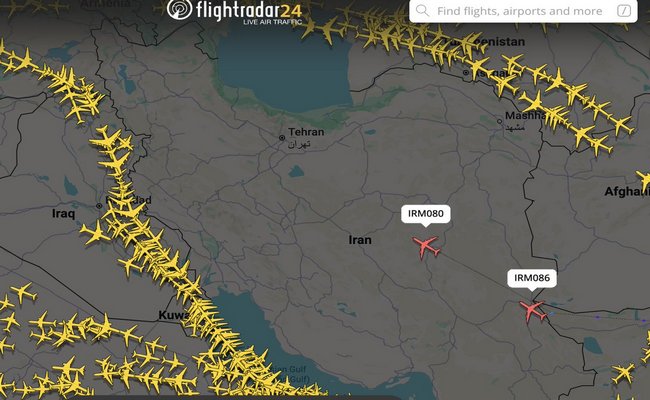650x400 pixels.
Task: Click the flightradar24 Live Air Traffic wordmark
Action: [x=249, y=12]
